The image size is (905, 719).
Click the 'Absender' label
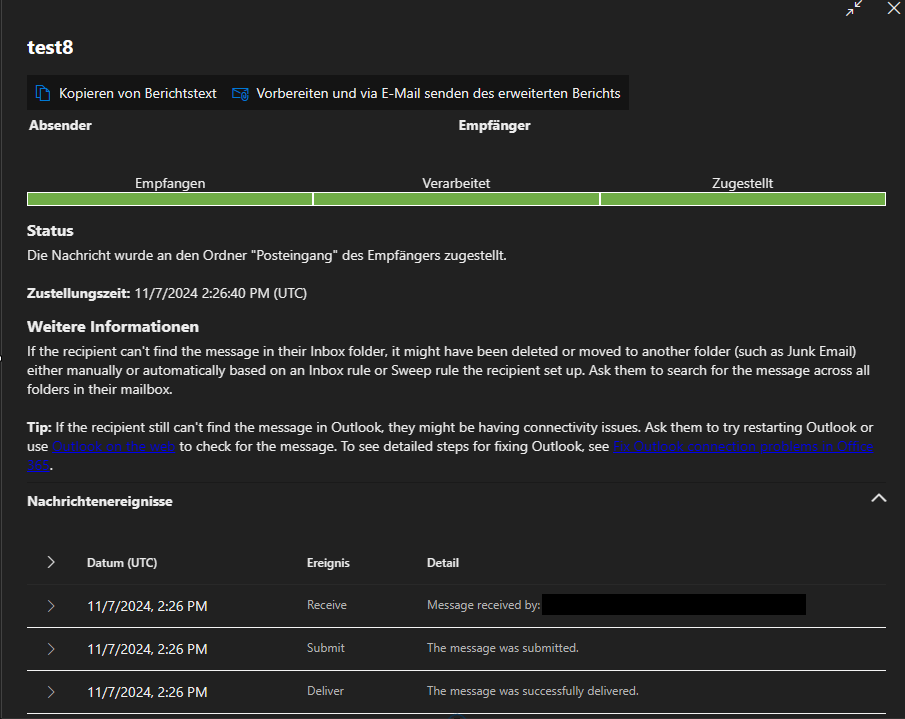pos(61,125)
